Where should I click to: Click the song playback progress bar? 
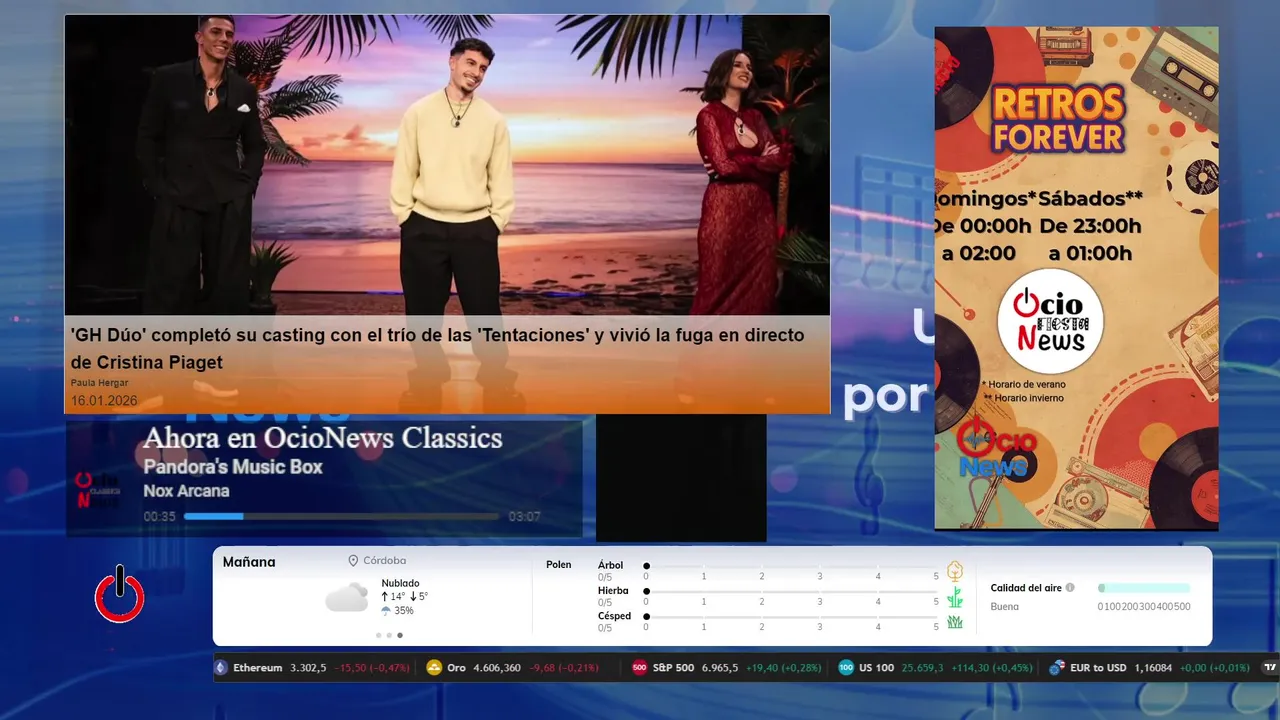(341, 517)
